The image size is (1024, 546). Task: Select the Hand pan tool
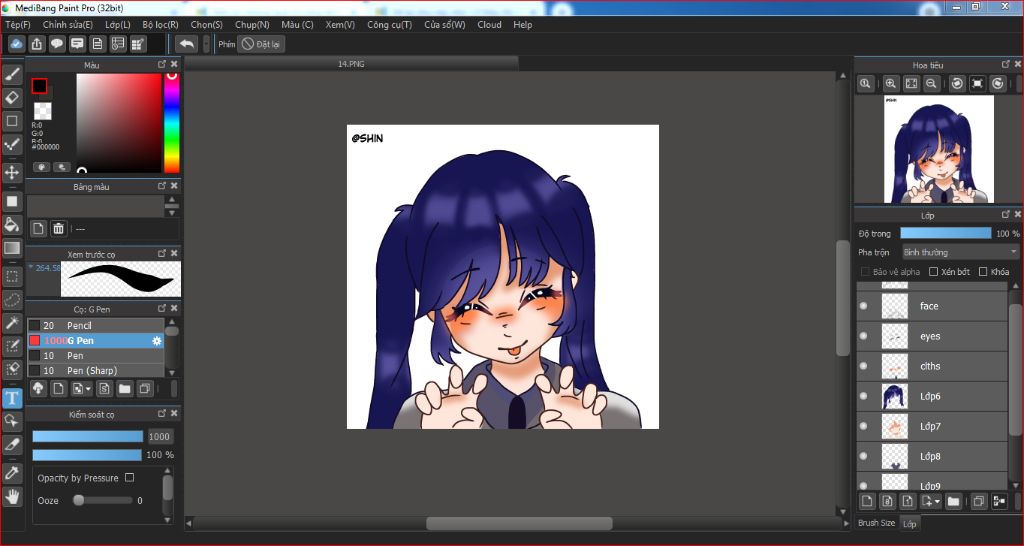coord(12,497)
